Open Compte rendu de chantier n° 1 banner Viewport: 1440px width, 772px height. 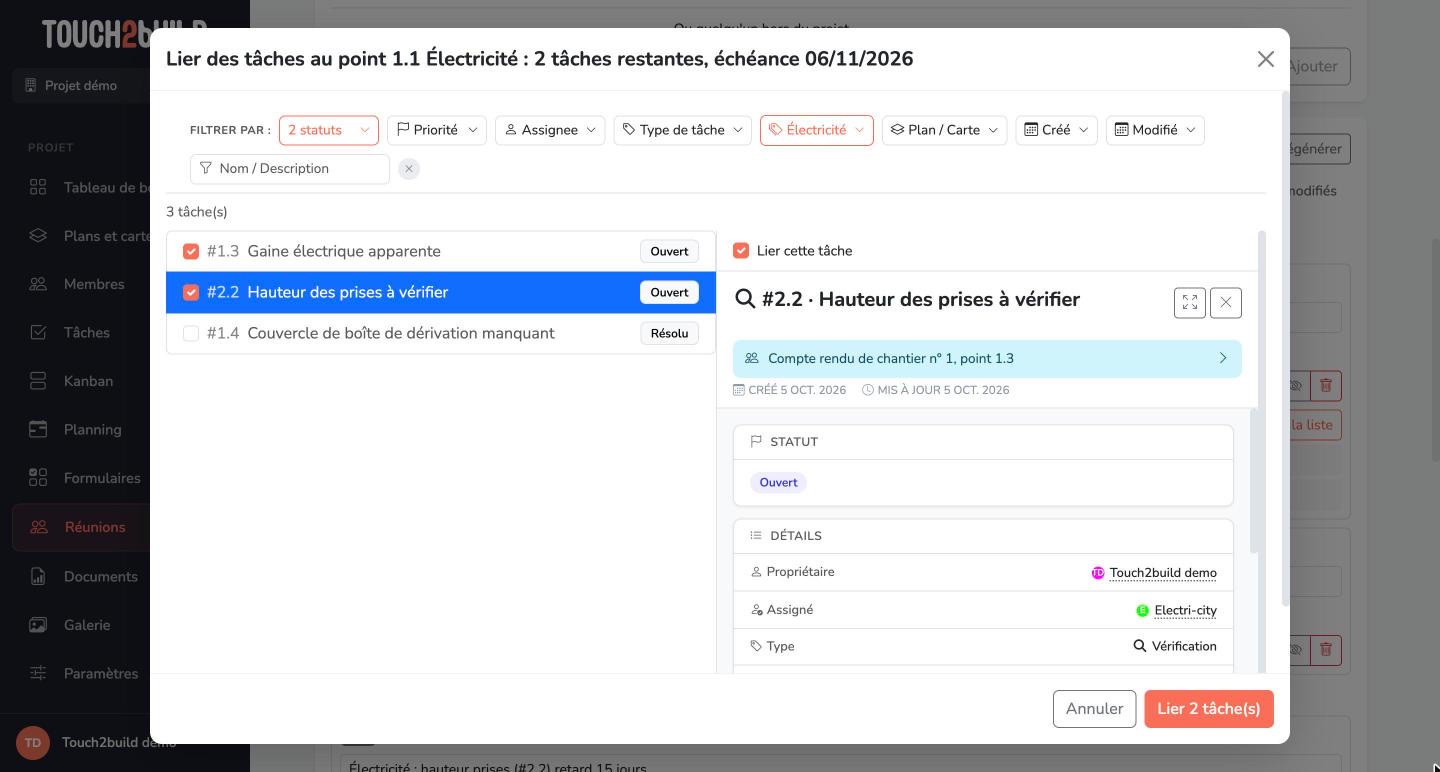pyautogui.click(x=987, y=359)
